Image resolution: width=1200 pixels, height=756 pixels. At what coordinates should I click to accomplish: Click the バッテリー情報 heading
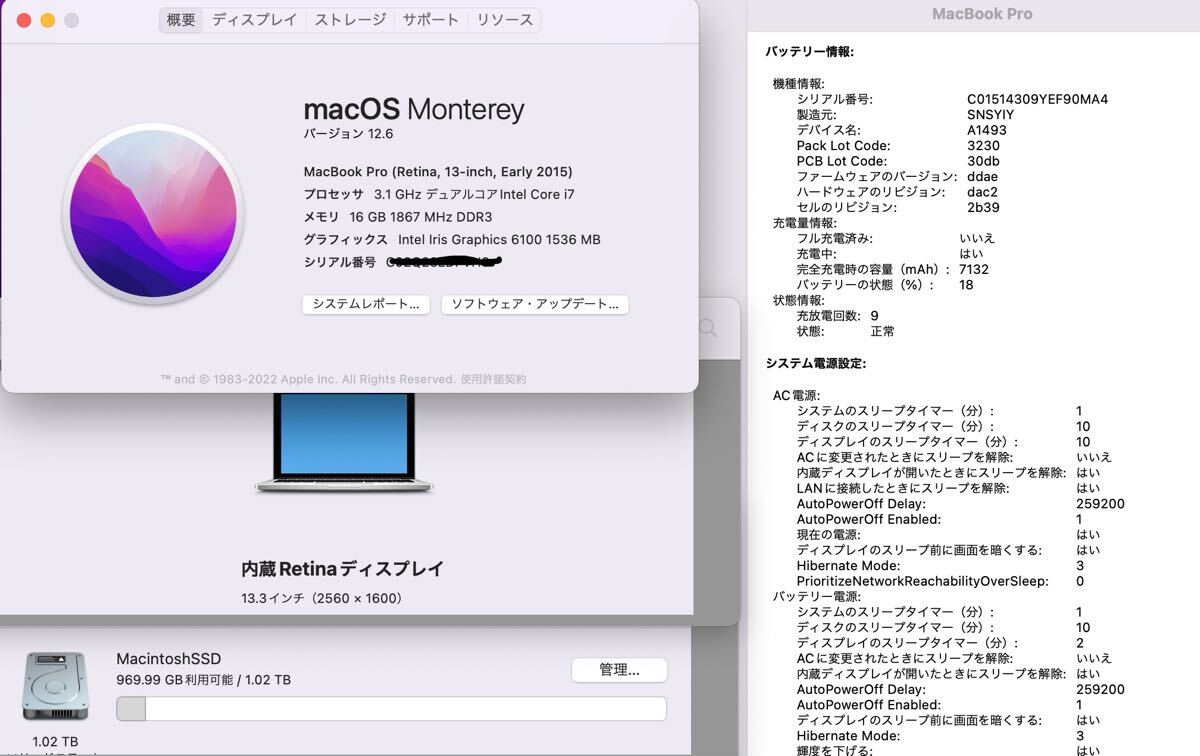tap(809, 52)
